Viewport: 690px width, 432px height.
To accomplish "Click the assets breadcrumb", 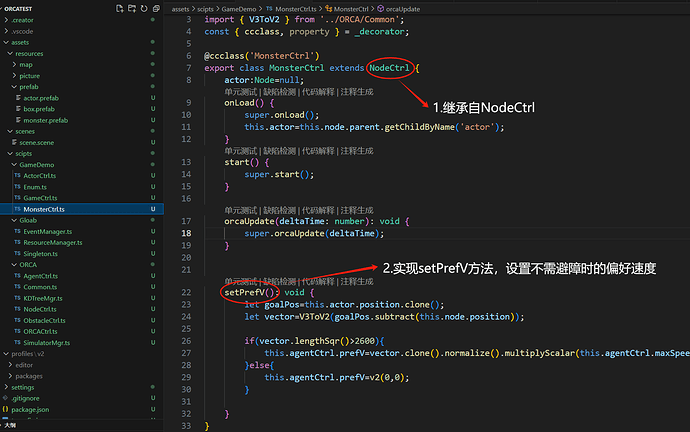I will tap(180, 9).
